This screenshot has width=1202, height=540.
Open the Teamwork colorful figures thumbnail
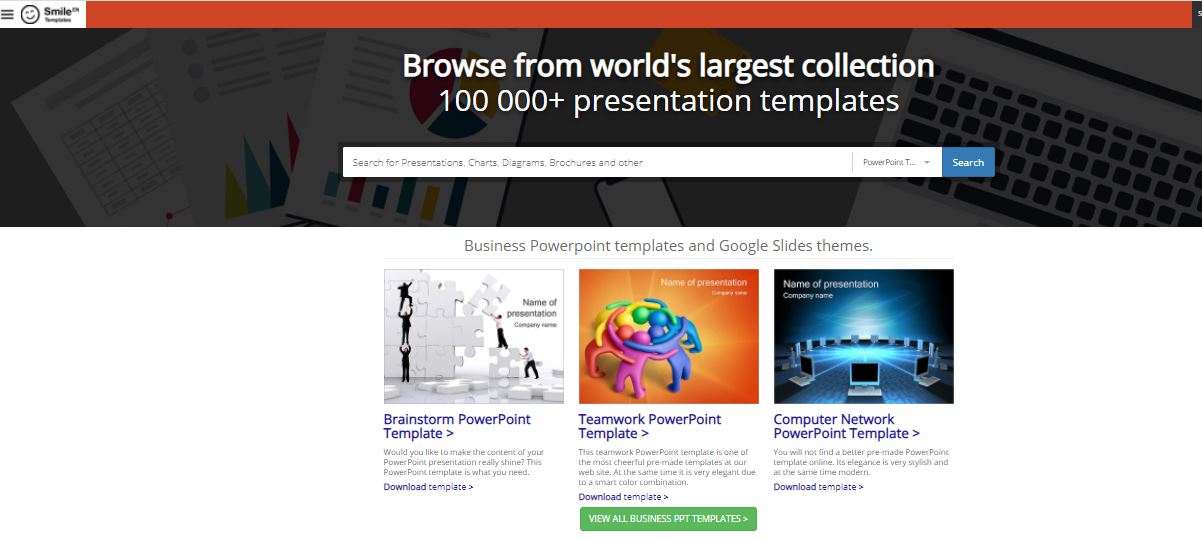[668, 336]
